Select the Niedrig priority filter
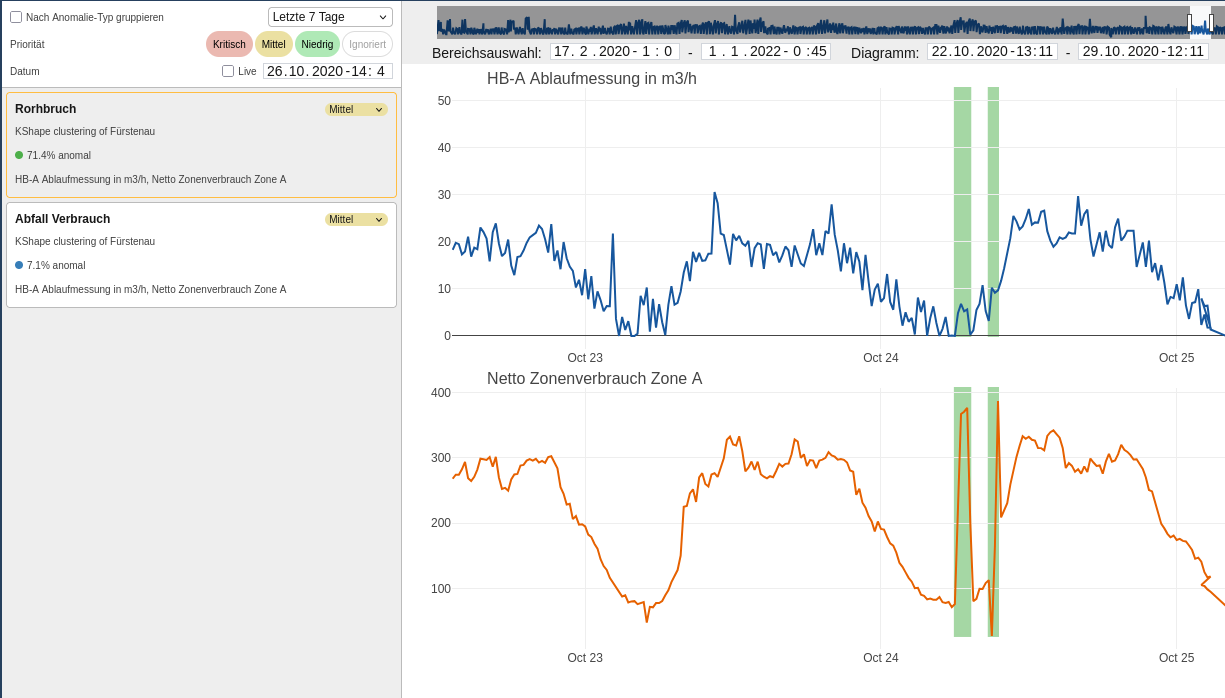Image resolution: width=1225 pixels, height=698 pixels. (317, 44)
